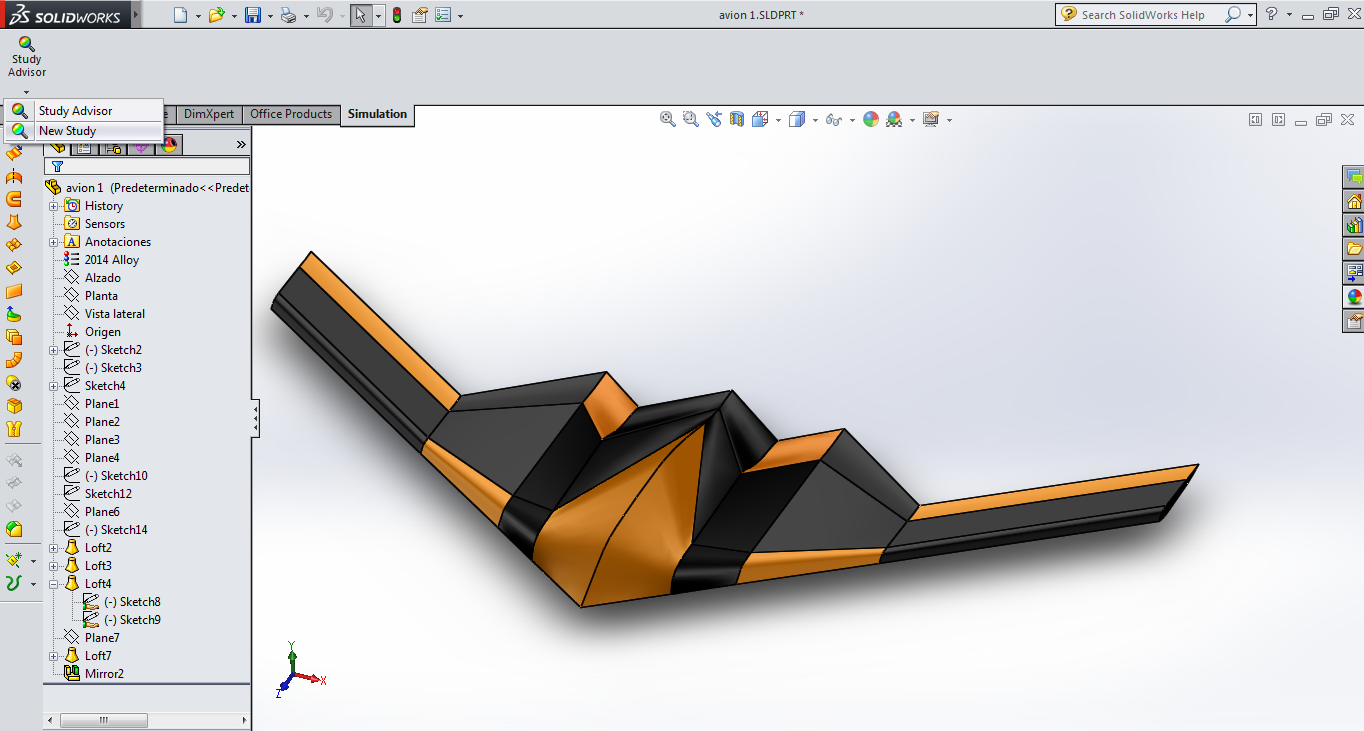This screenshot has width=1364, height=731.
Task: Click the Previous View icon
Action: coord(714,119)
